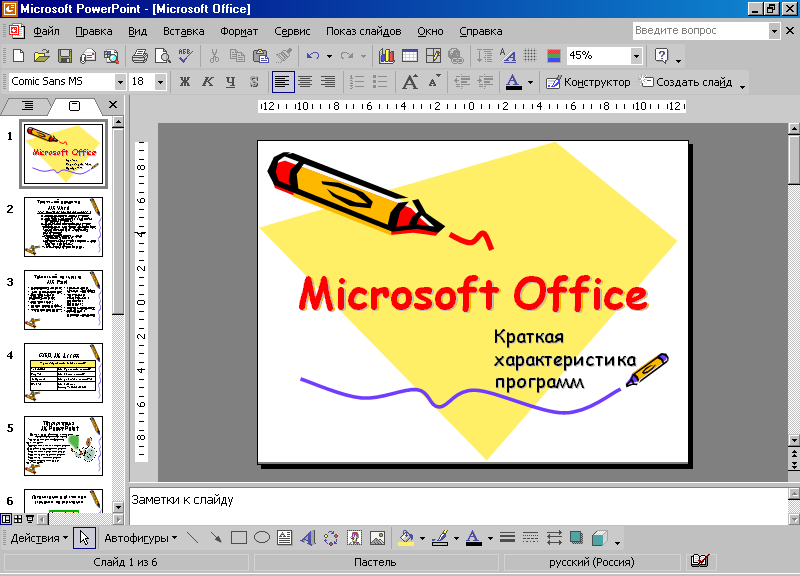The width and height of the screenshot is (800, 576).
Task: Open the Действия drawing menu
Action: [39, 538]
